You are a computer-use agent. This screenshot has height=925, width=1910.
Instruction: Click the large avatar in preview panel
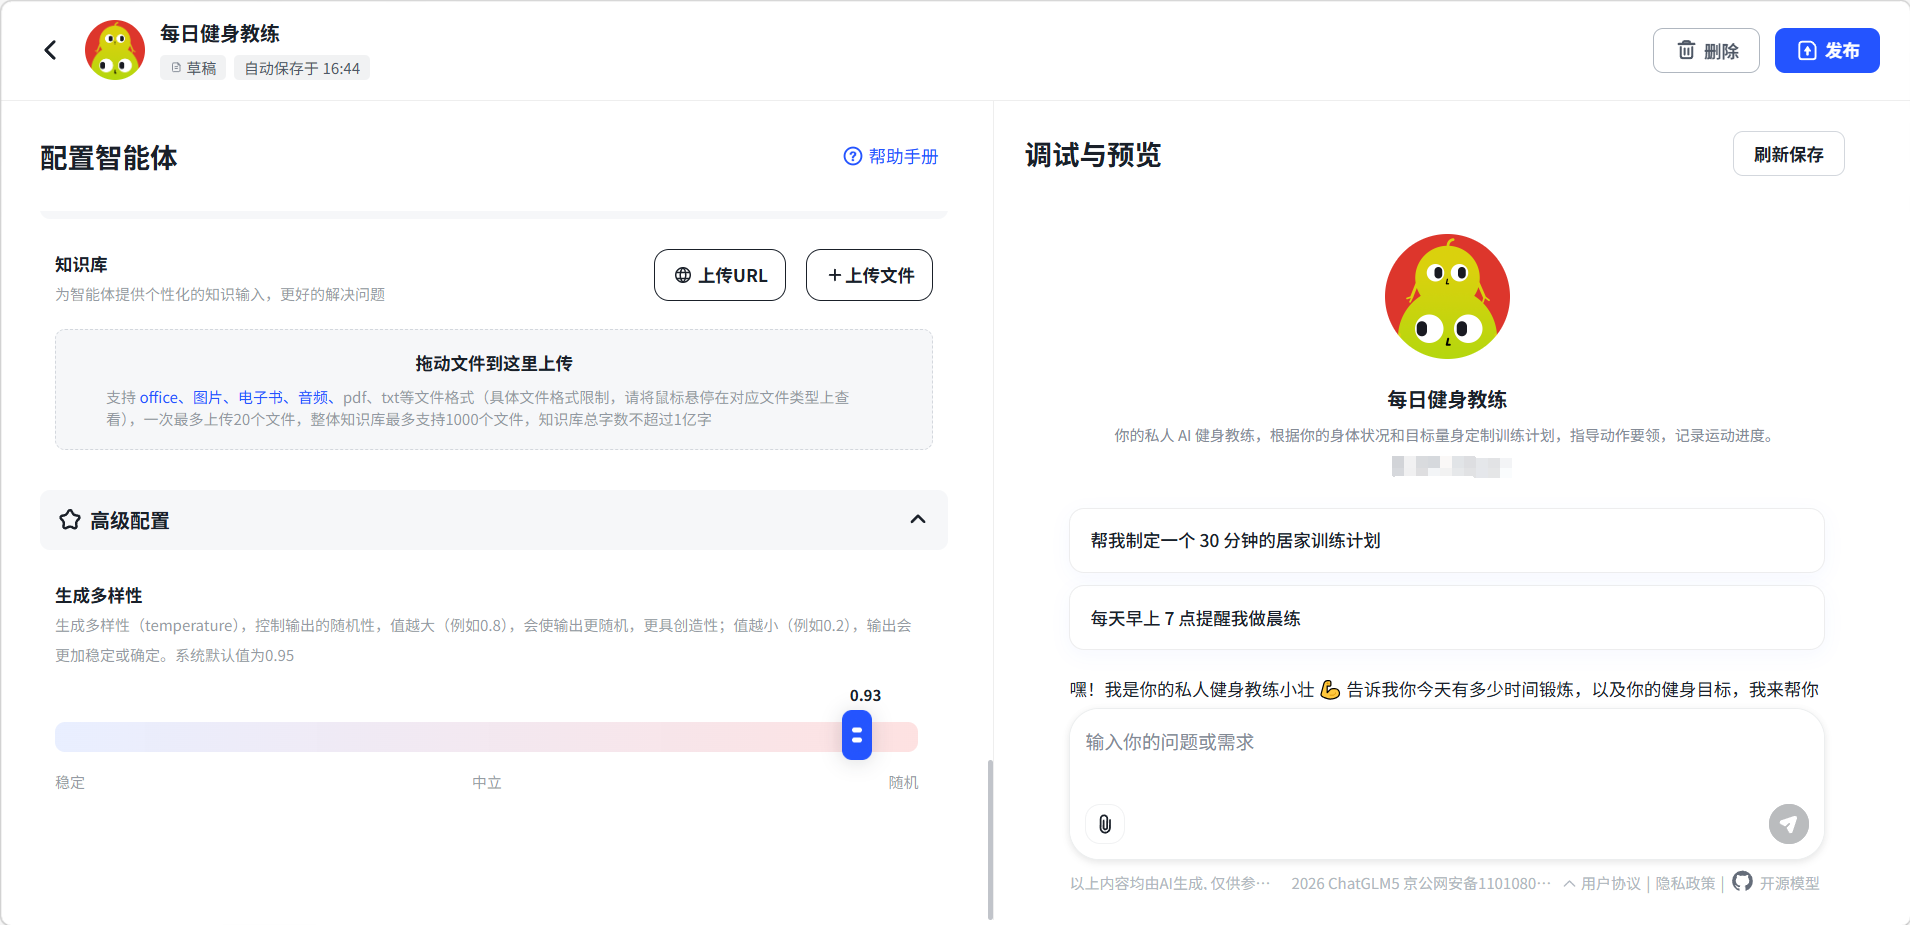1447,297
